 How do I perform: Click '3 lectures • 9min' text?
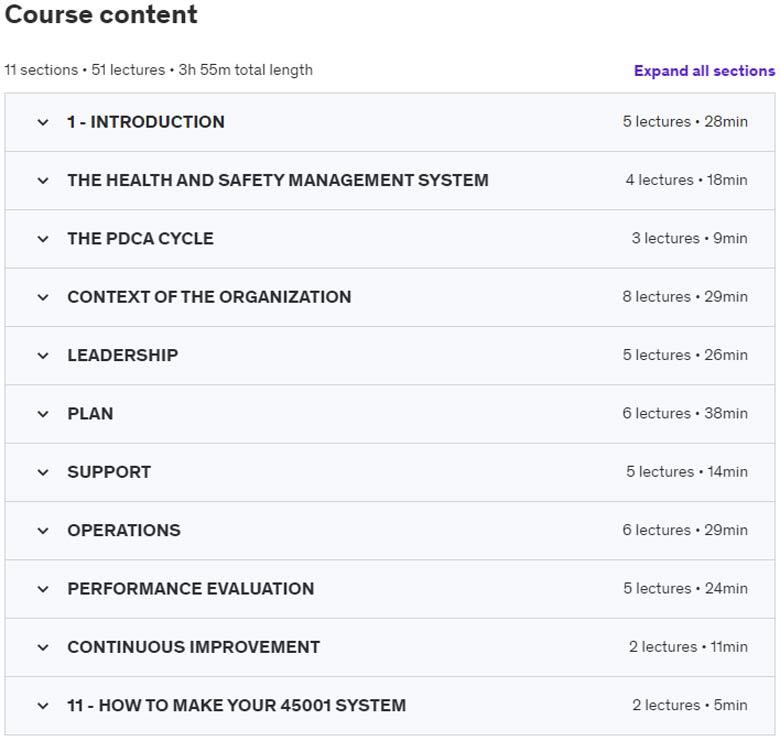tap(689, 238)
